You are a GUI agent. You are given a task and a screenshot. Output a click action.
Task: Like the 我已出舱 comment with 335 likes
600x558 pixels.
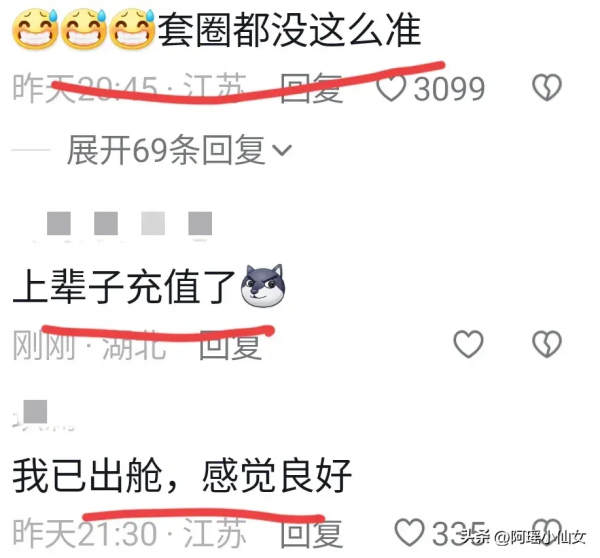409,532
